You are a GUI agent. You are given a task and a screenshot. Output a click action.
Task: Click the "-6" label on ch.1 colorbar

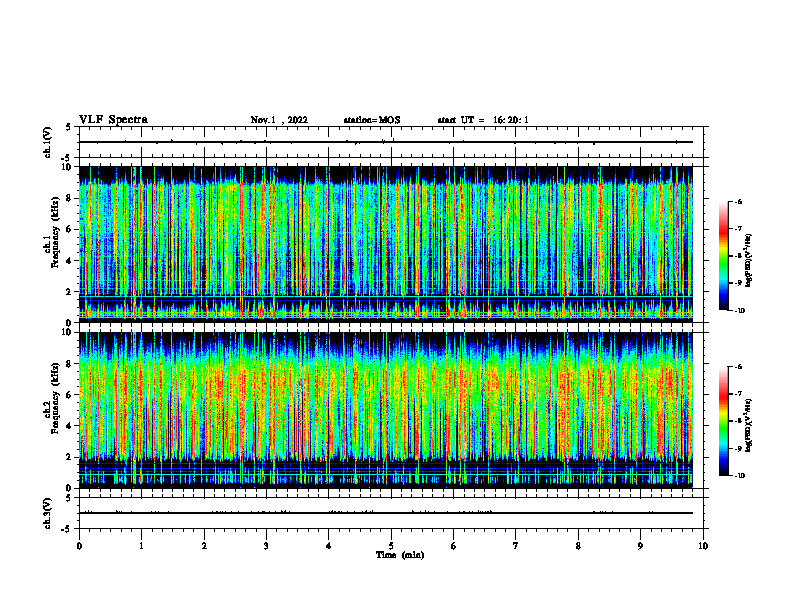tap(738, 201)
